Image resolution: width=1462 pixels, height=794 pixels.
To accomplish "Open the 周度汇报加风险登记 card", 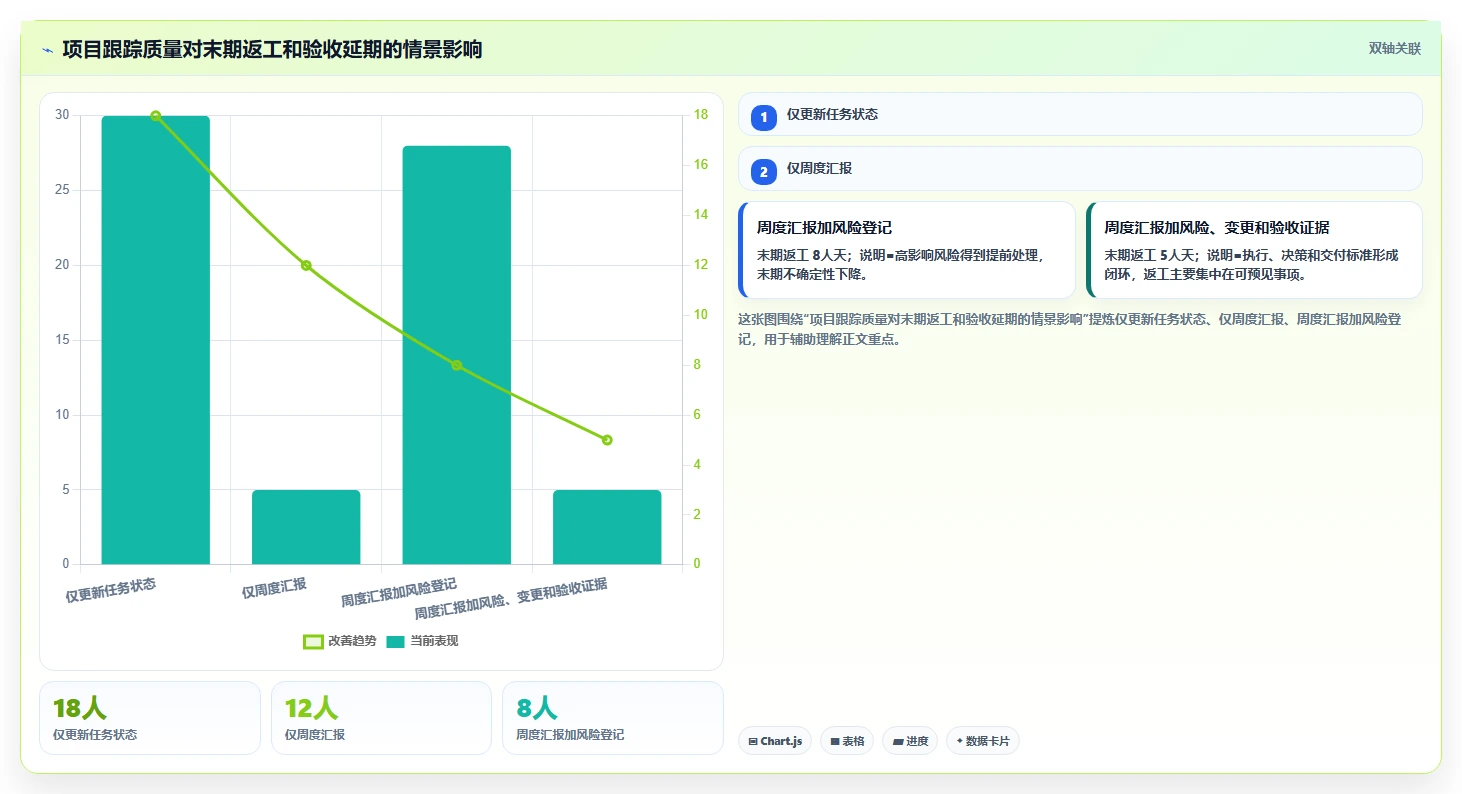I will coord(907,250).
